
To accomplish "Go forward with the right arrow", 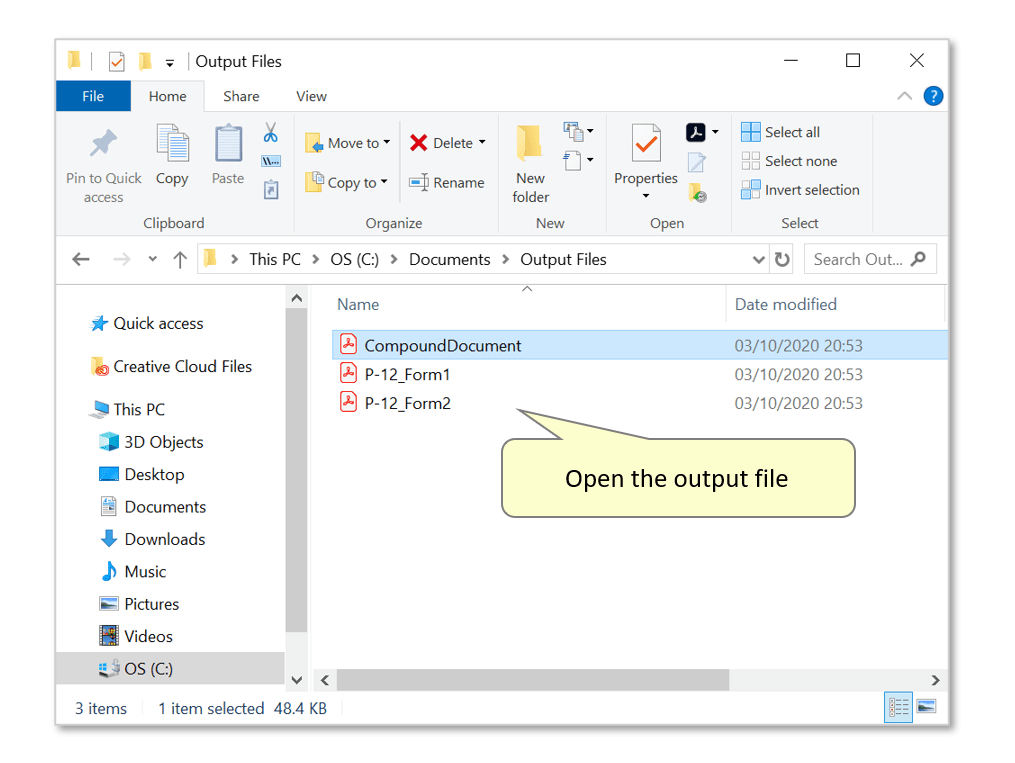I will [122, 260].
